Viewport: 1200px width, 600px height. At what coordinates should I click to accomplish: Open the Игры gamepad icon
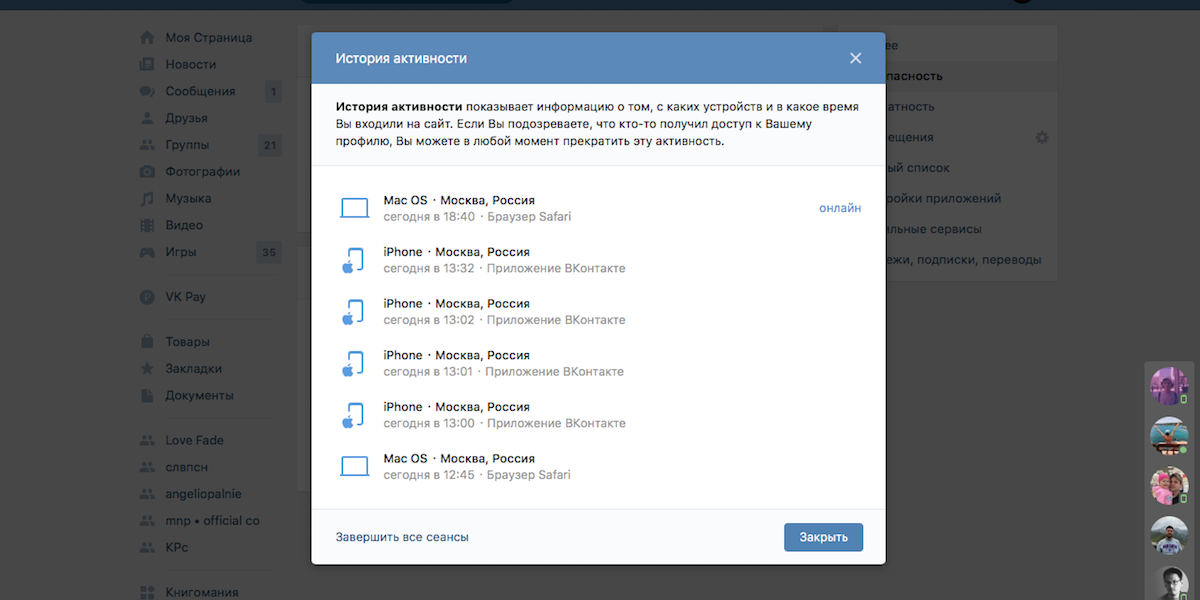147,252
